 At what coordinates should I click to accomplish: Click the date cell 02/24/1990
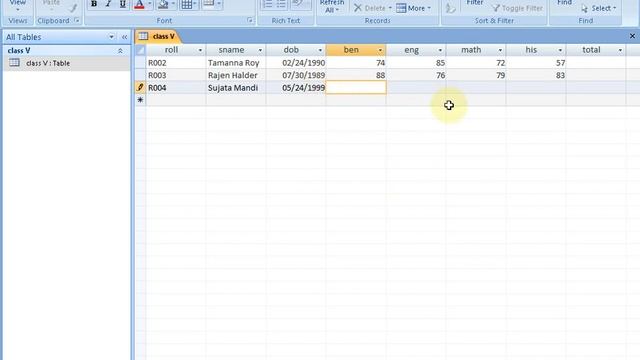click(296, 63)
